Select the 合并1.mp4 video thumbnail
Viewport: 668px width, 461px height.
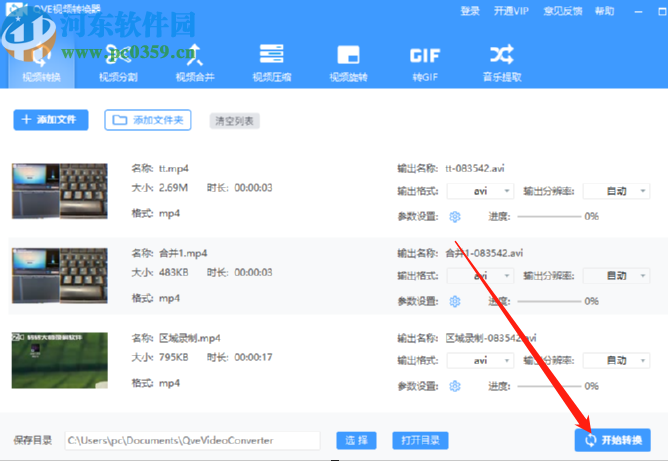point(60,276)
